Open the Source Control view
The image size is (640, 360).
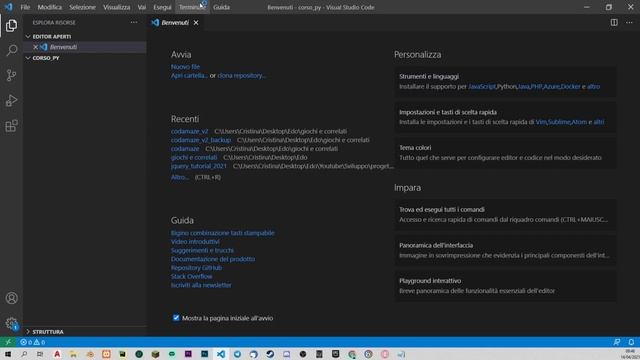point(11,76)
